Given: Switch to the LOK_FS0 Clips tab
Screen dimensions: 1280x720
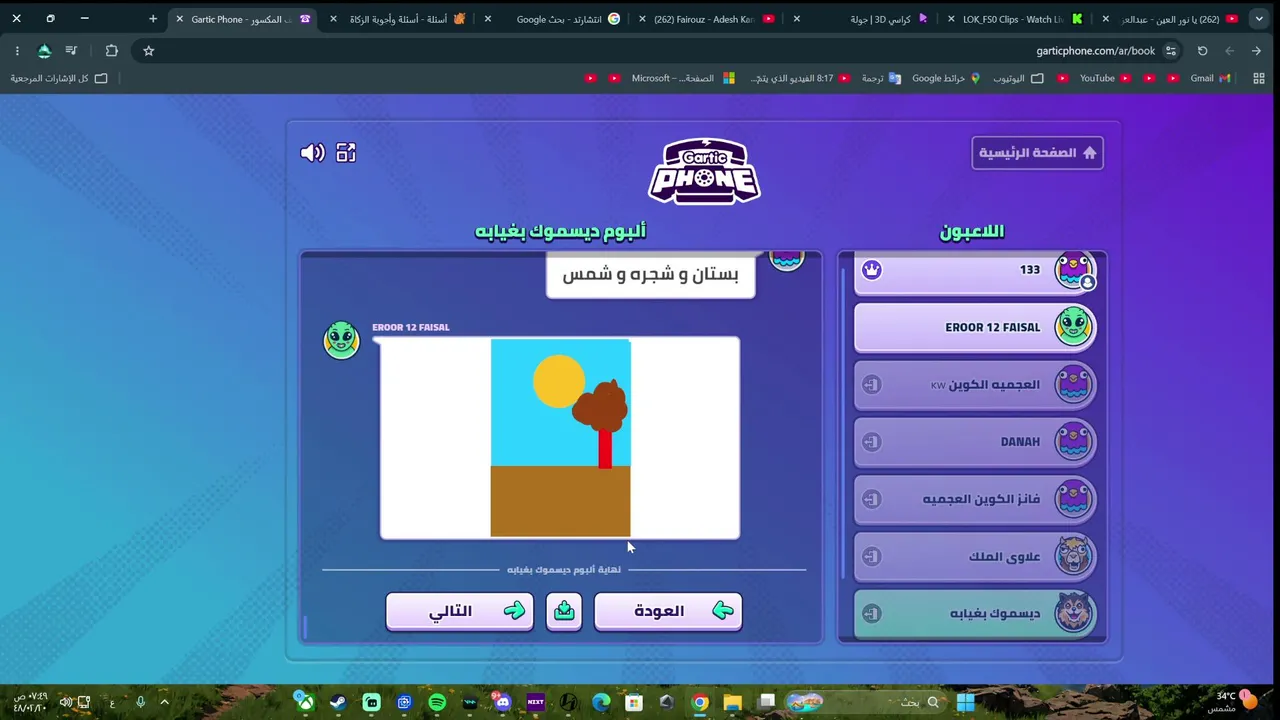Looking at the screenshot, I should 1020,19.
